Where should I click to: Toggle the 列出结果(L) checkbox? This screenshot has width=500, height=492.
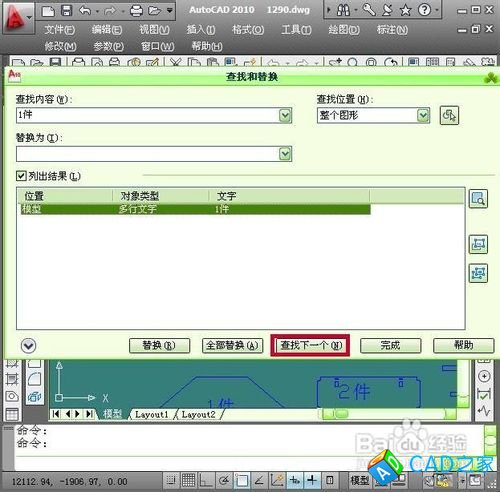[21, 176]
